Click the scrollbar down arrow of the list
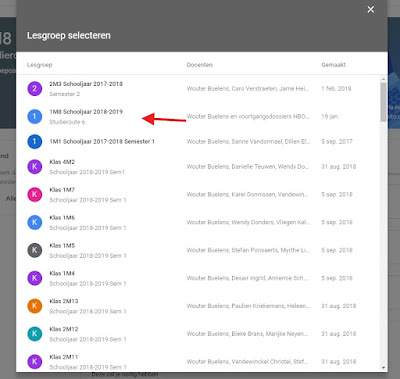The height and width of the screenshot is (379, 400). click(383, 368)
